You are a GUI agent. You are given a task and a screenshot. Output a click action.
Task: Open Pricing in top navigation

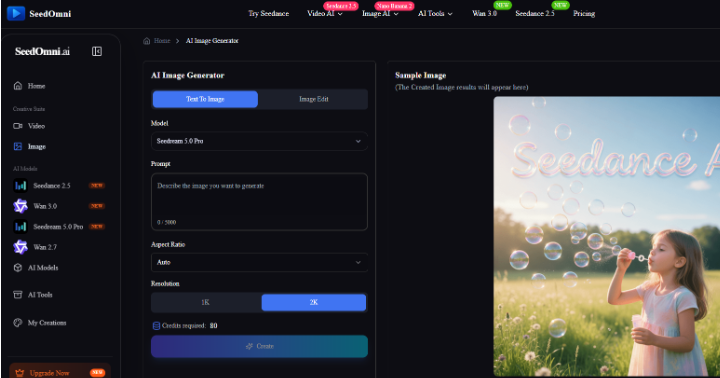coord(584,13)
